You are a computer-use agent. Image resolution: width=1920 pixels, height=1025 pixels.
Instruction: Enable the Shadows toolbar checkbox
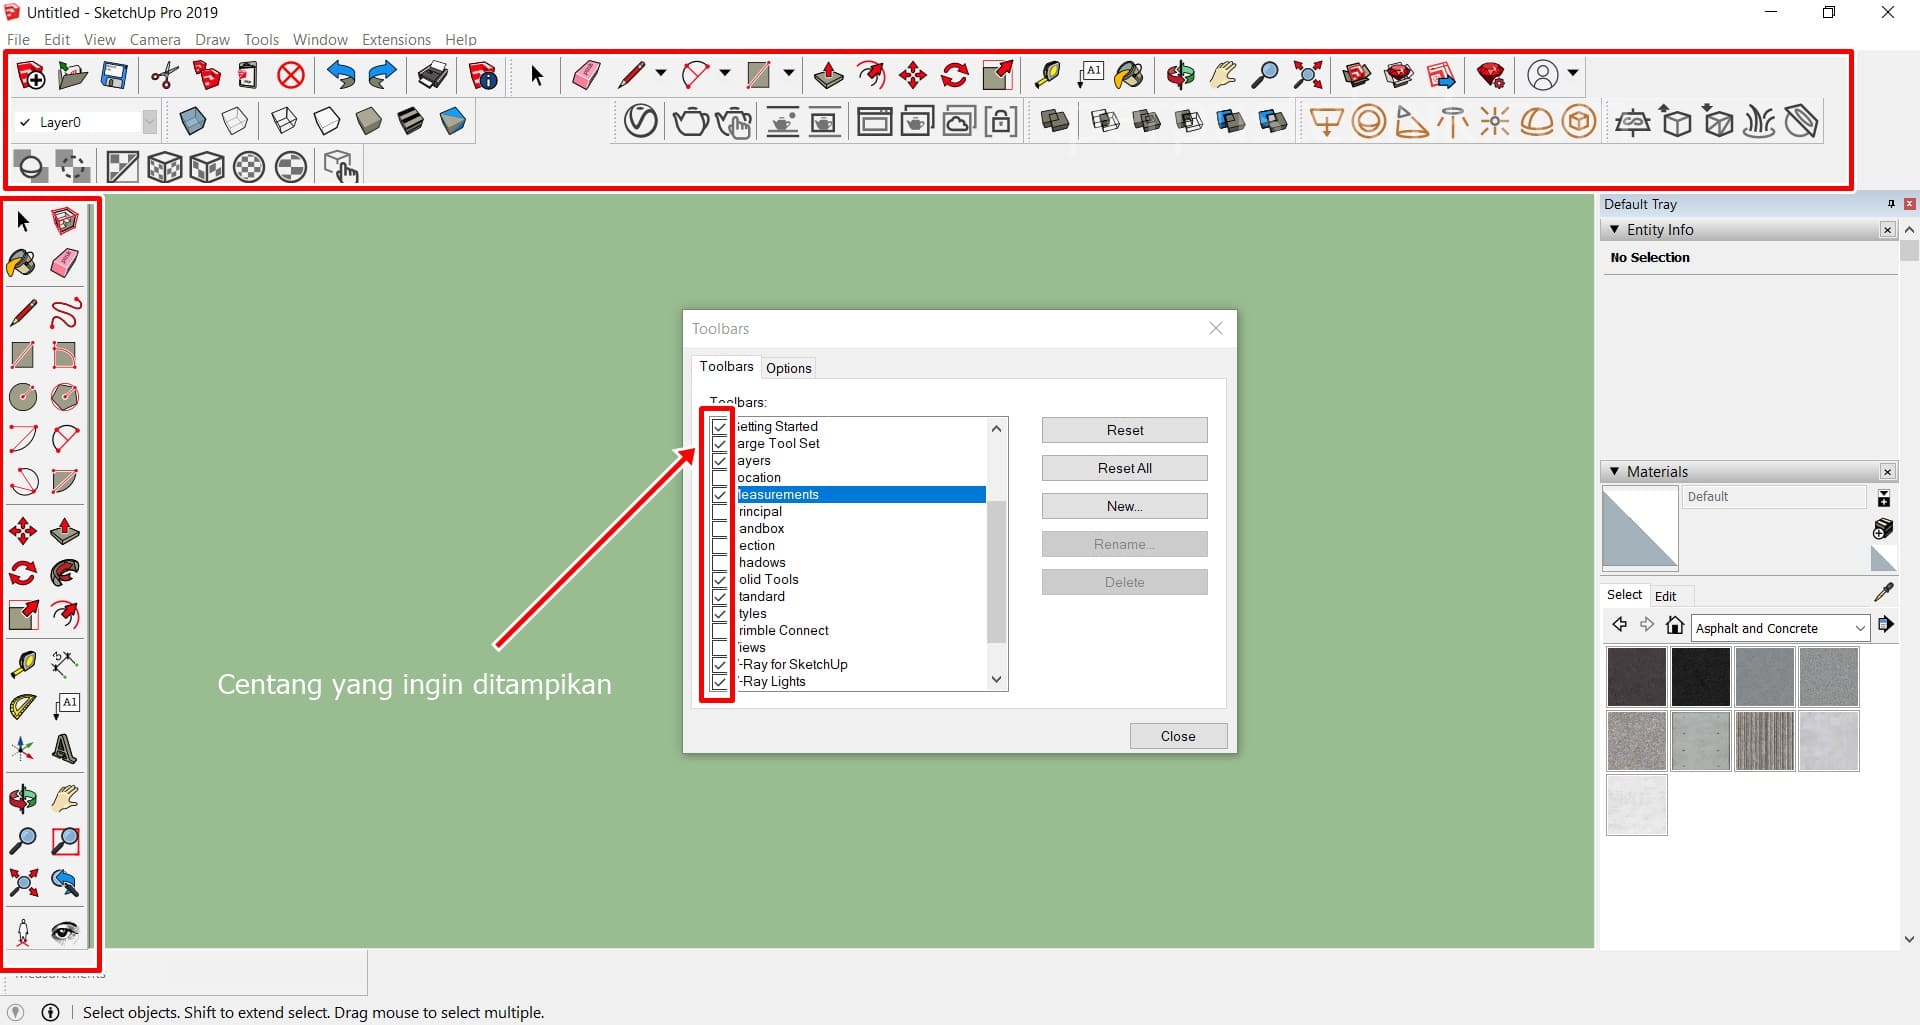click(x=719, y=563)
